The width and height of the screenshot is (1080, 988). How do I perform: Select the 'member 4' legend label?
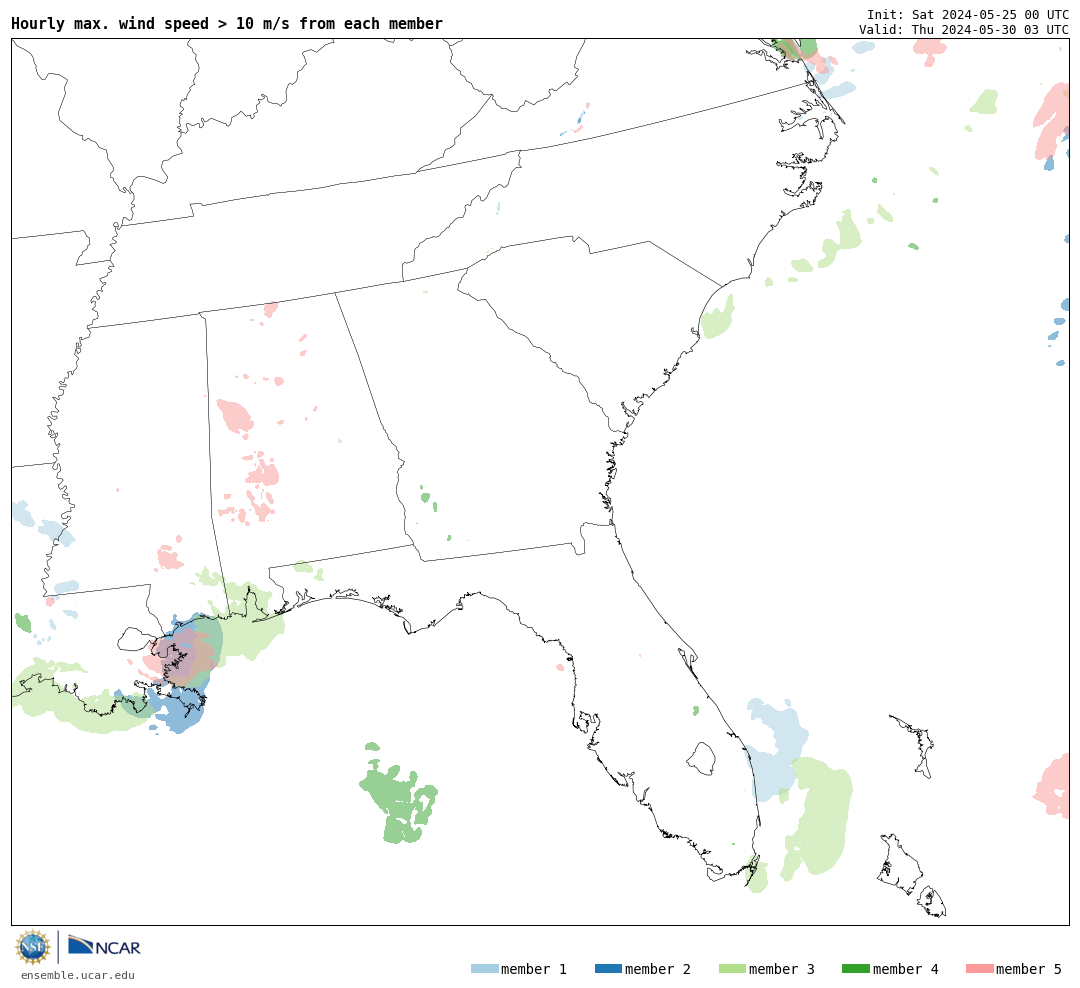[905, 969]
